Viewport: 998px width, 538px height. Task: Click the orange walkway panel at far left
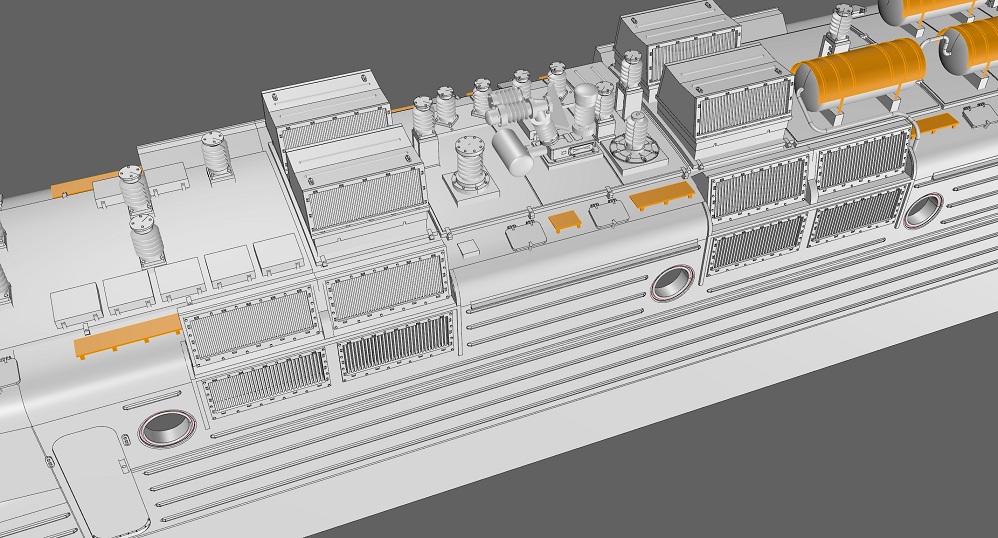click(126, 334)
